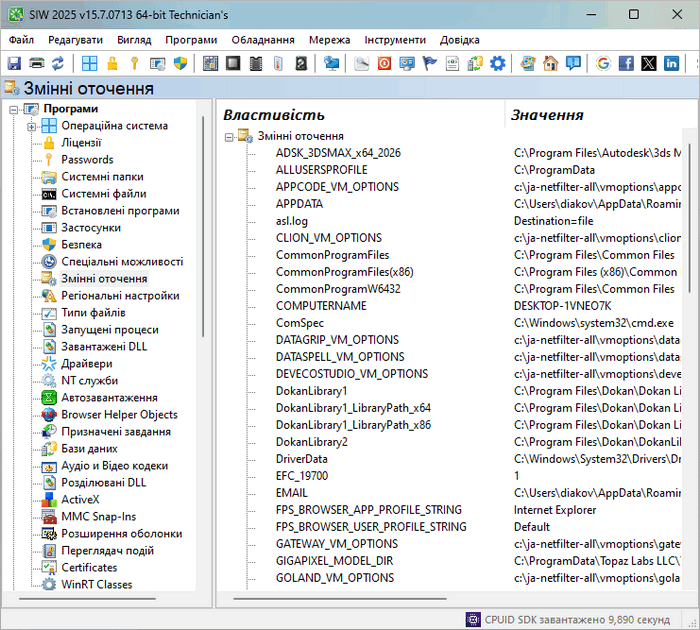700x630 pixels.
Task: Click the hard disk toolbar icon
Action: [301, 63]
